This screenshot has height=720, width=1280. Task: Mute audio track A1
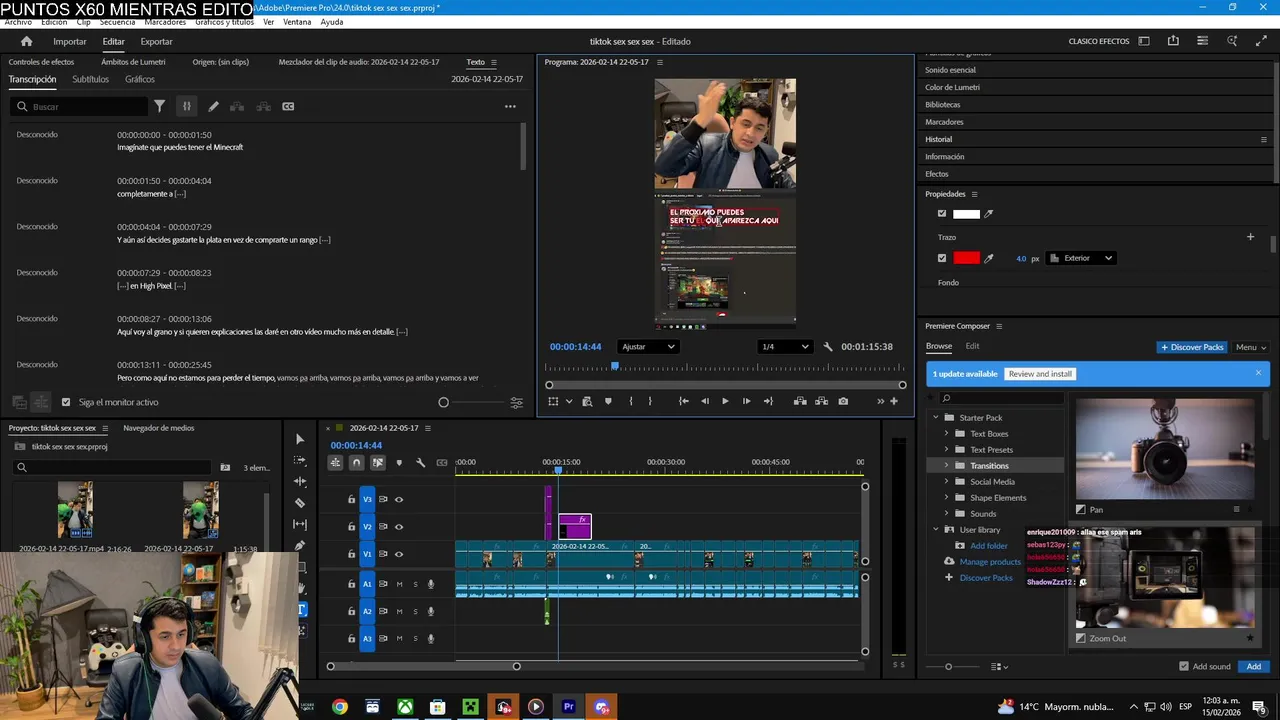pos(399,584)
